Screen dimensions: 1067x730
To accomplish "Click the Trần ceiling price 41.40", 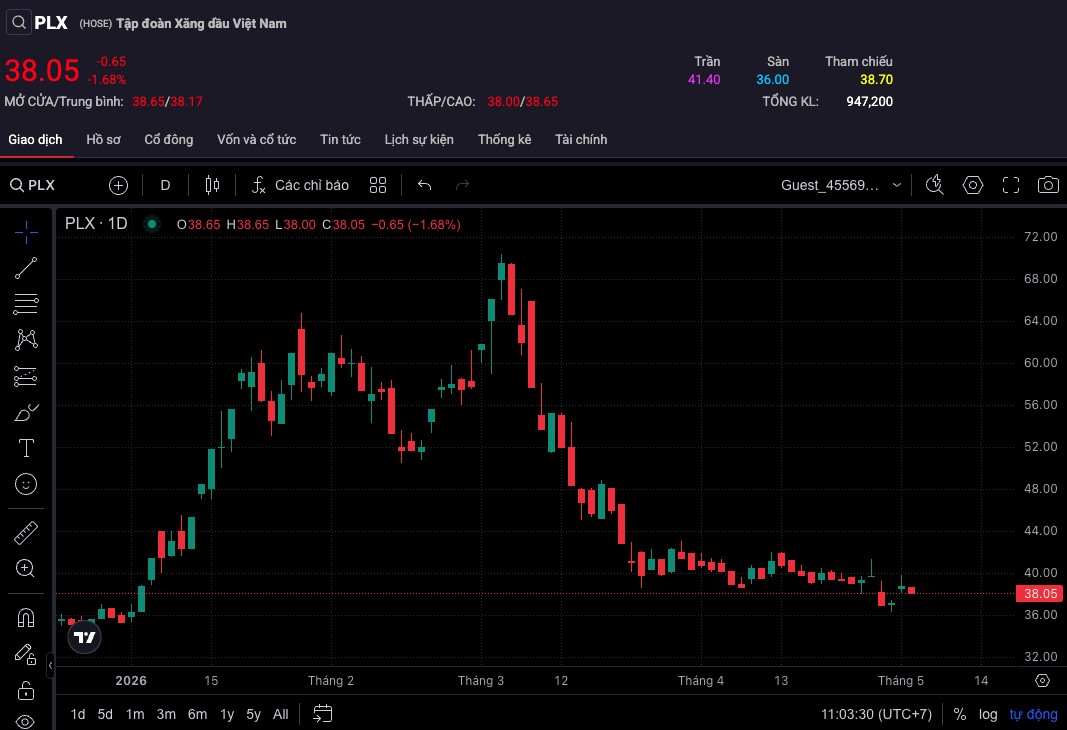I will coord(704,80).
